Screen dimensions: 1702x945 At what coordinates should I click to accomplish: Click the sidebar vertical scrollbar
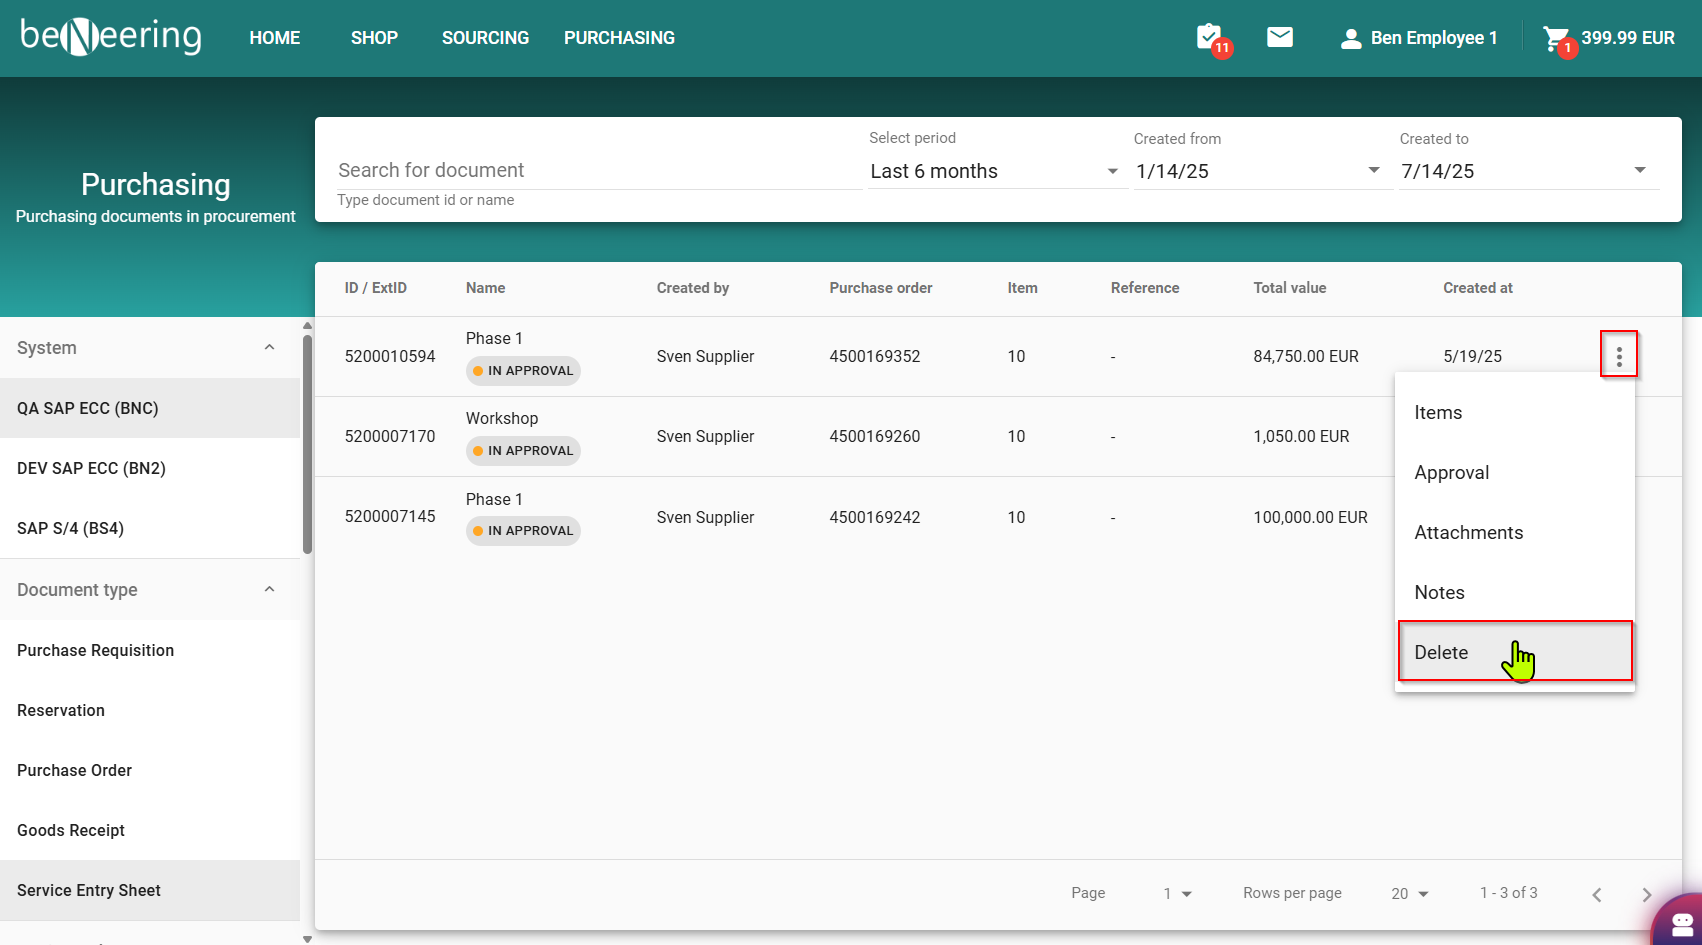pyautogui.click(x=307, y=445)
